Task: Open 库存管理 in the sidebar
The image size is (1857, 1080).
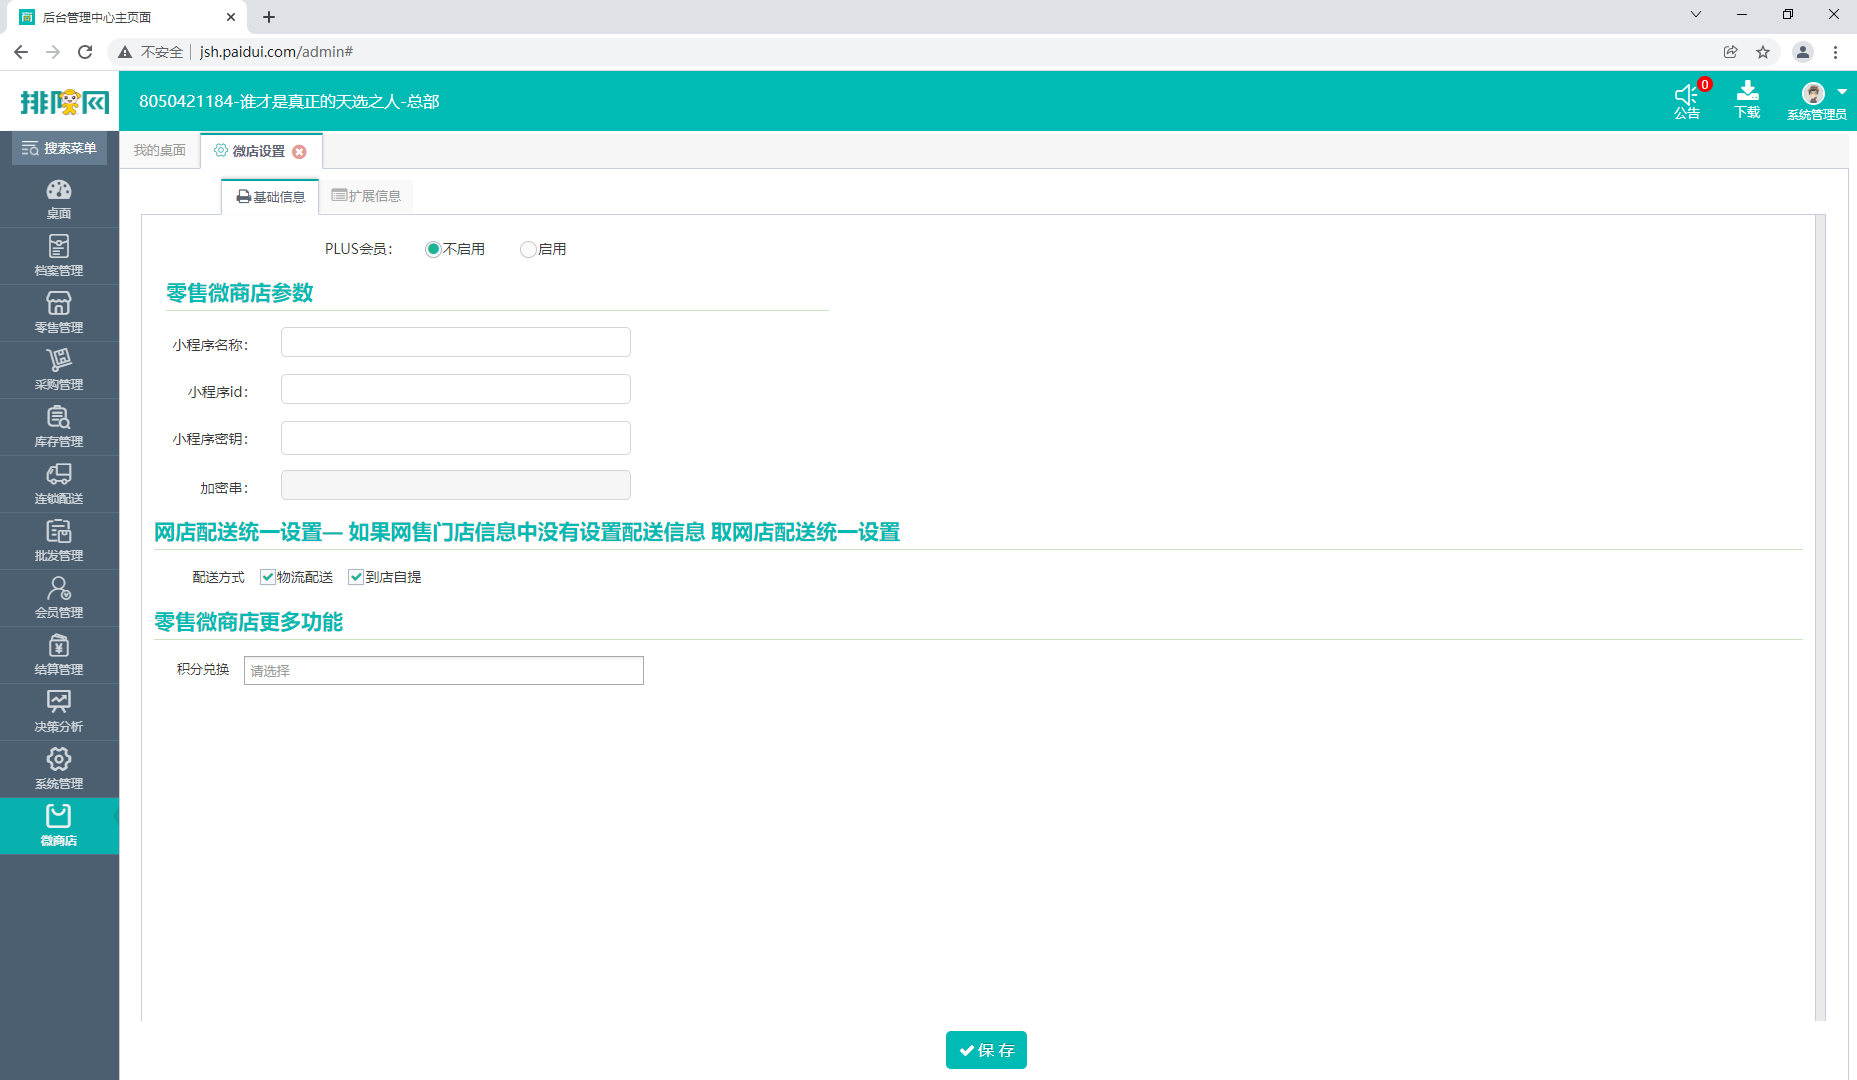Action: click(59, 427)
